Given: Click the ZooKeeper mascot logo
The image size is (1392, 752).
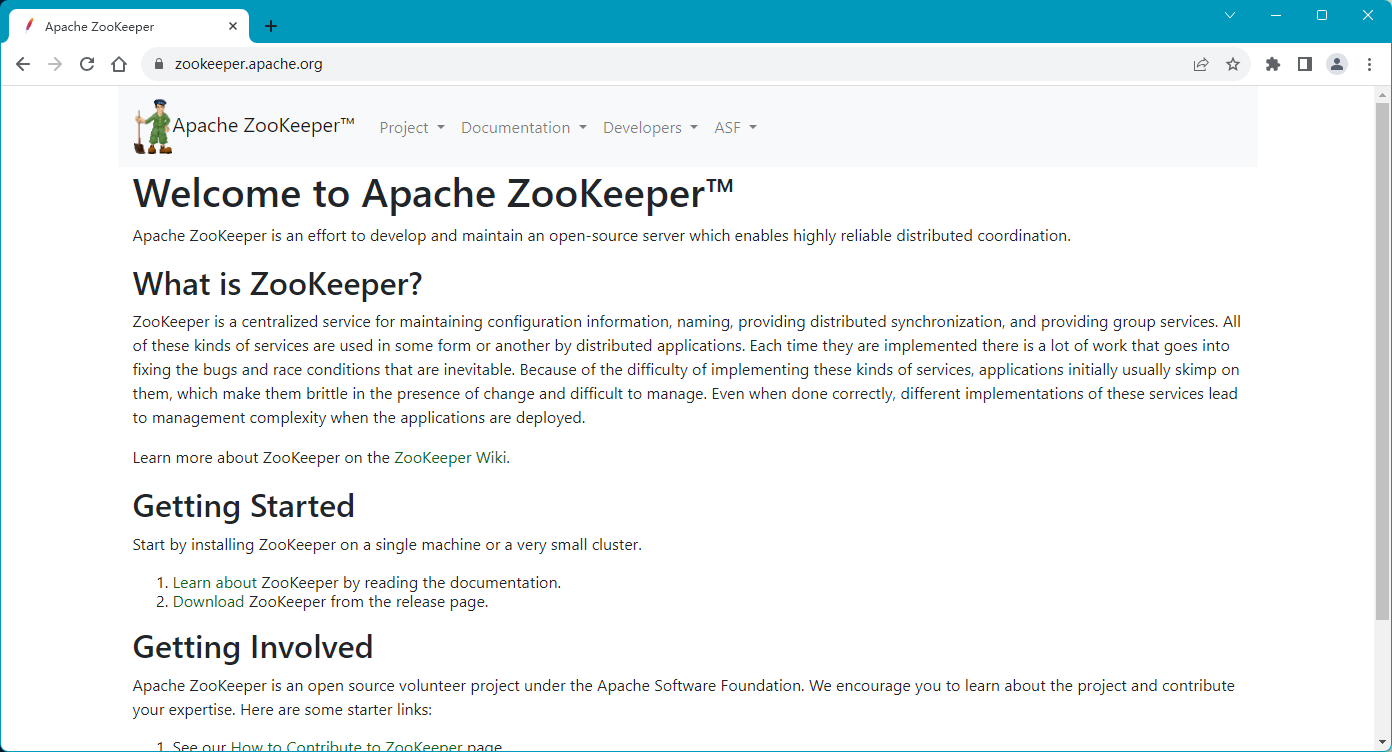Looking at the screenshot, I should click(x=153, y=126).
